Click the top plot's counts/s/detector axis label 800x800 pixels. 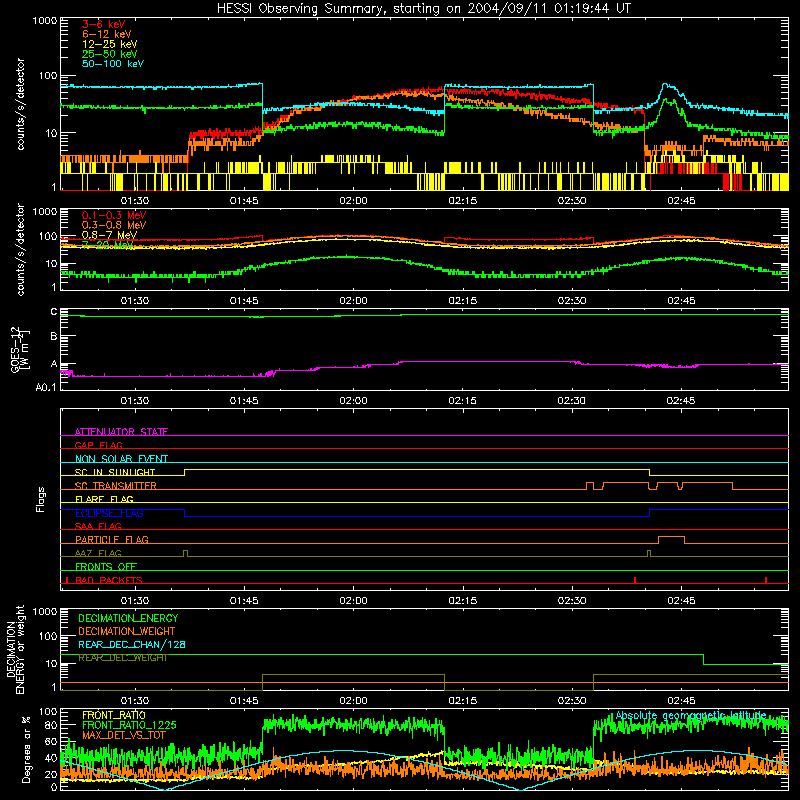click(20, 104)
